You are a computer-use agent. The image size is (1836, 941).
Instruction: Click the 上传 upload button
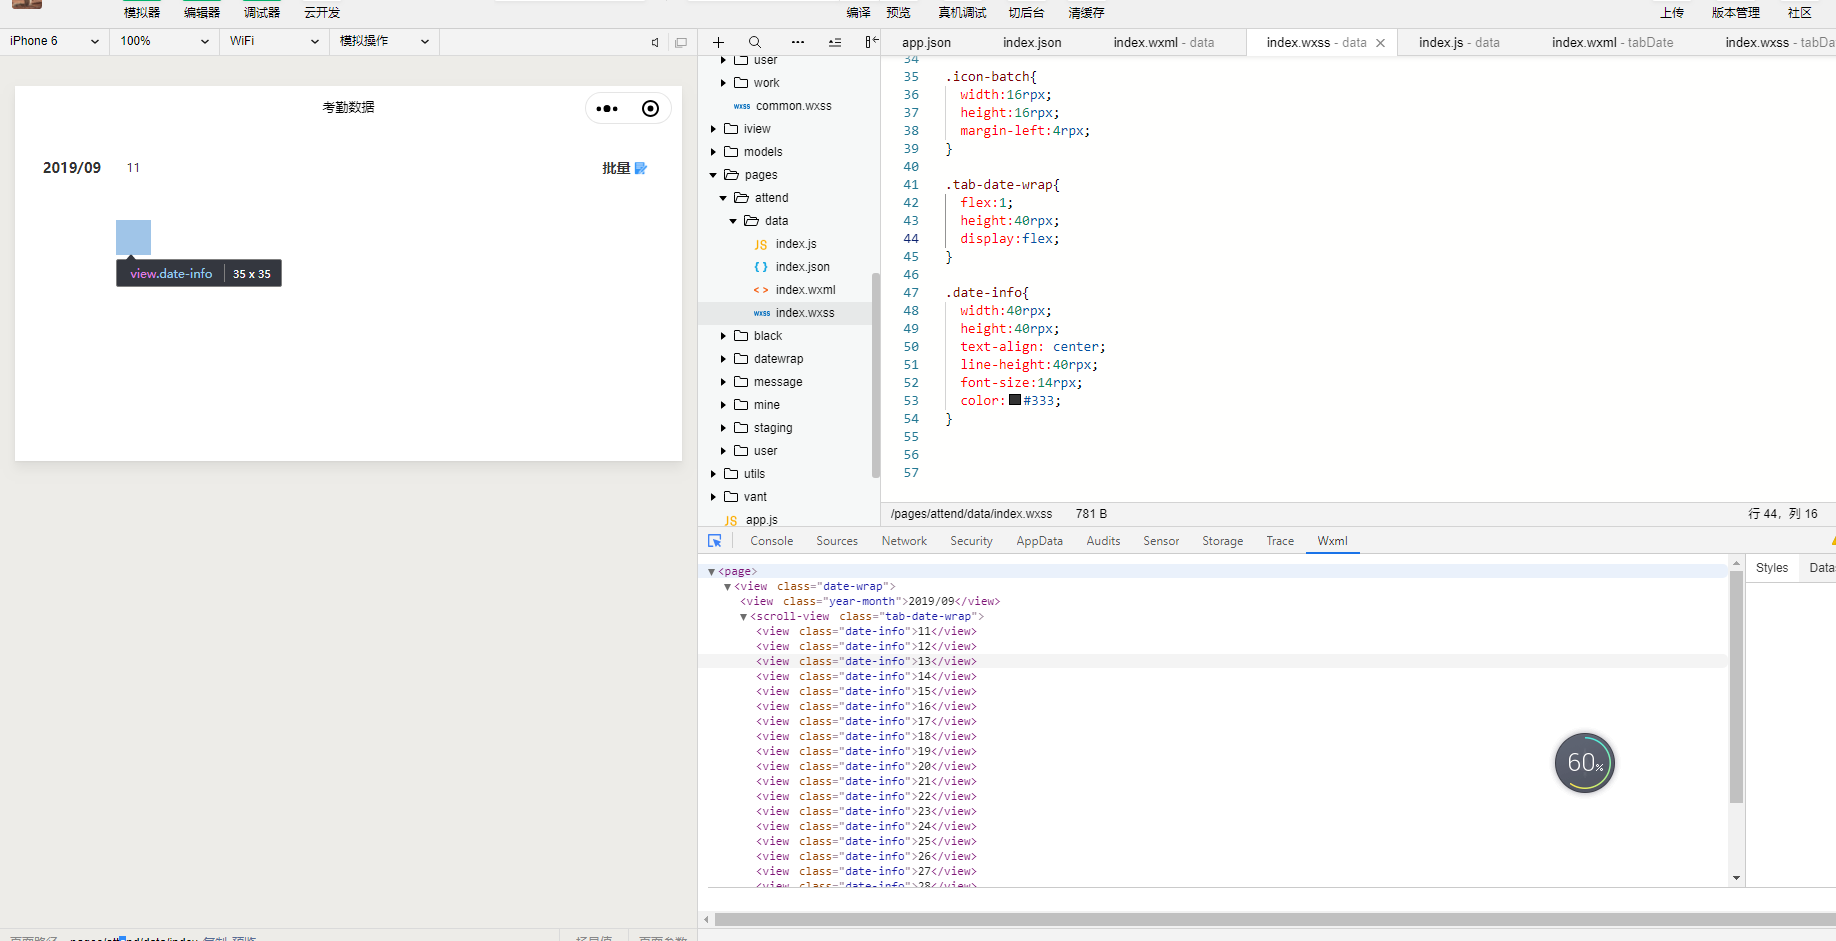click(x=1672, y=12)
